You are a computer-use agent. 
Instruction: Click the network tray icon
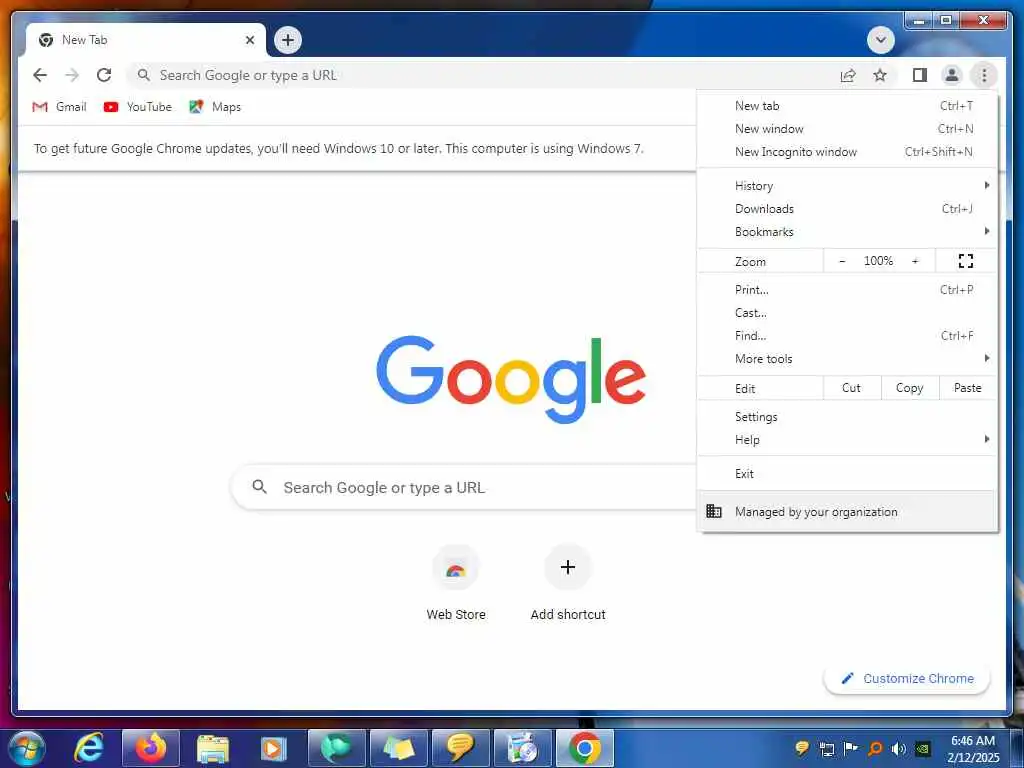coord(827,748)
